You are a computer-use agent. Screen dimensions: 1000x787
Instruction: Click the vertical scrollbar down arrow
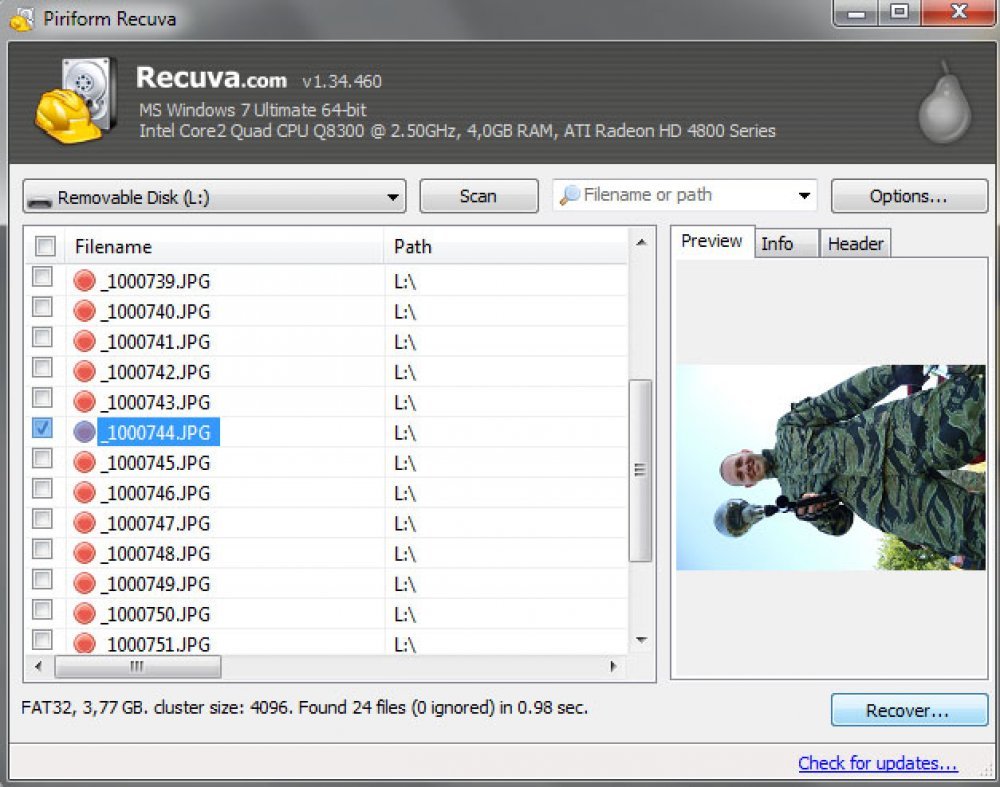pyautogui.click(x=642, y=640)
